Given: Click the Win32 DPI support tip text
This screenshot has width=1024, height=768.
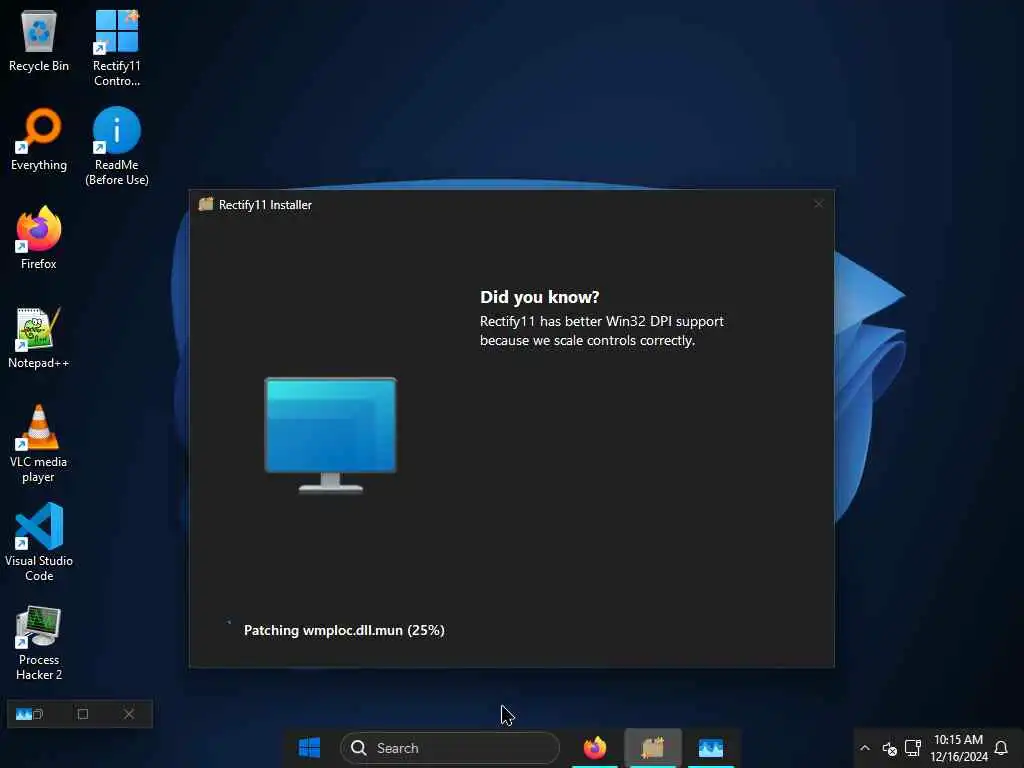Looking at the screenshot, I should pyautogui.click(x=601, y=330).
